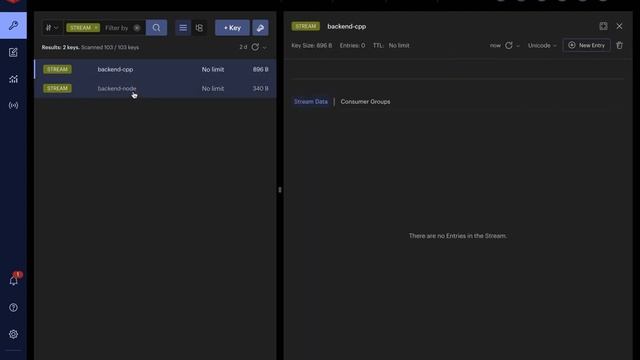640x360 pixels.
Task: Click the Filter by input field
Action: pyautogui.click(x=117, y=28)
